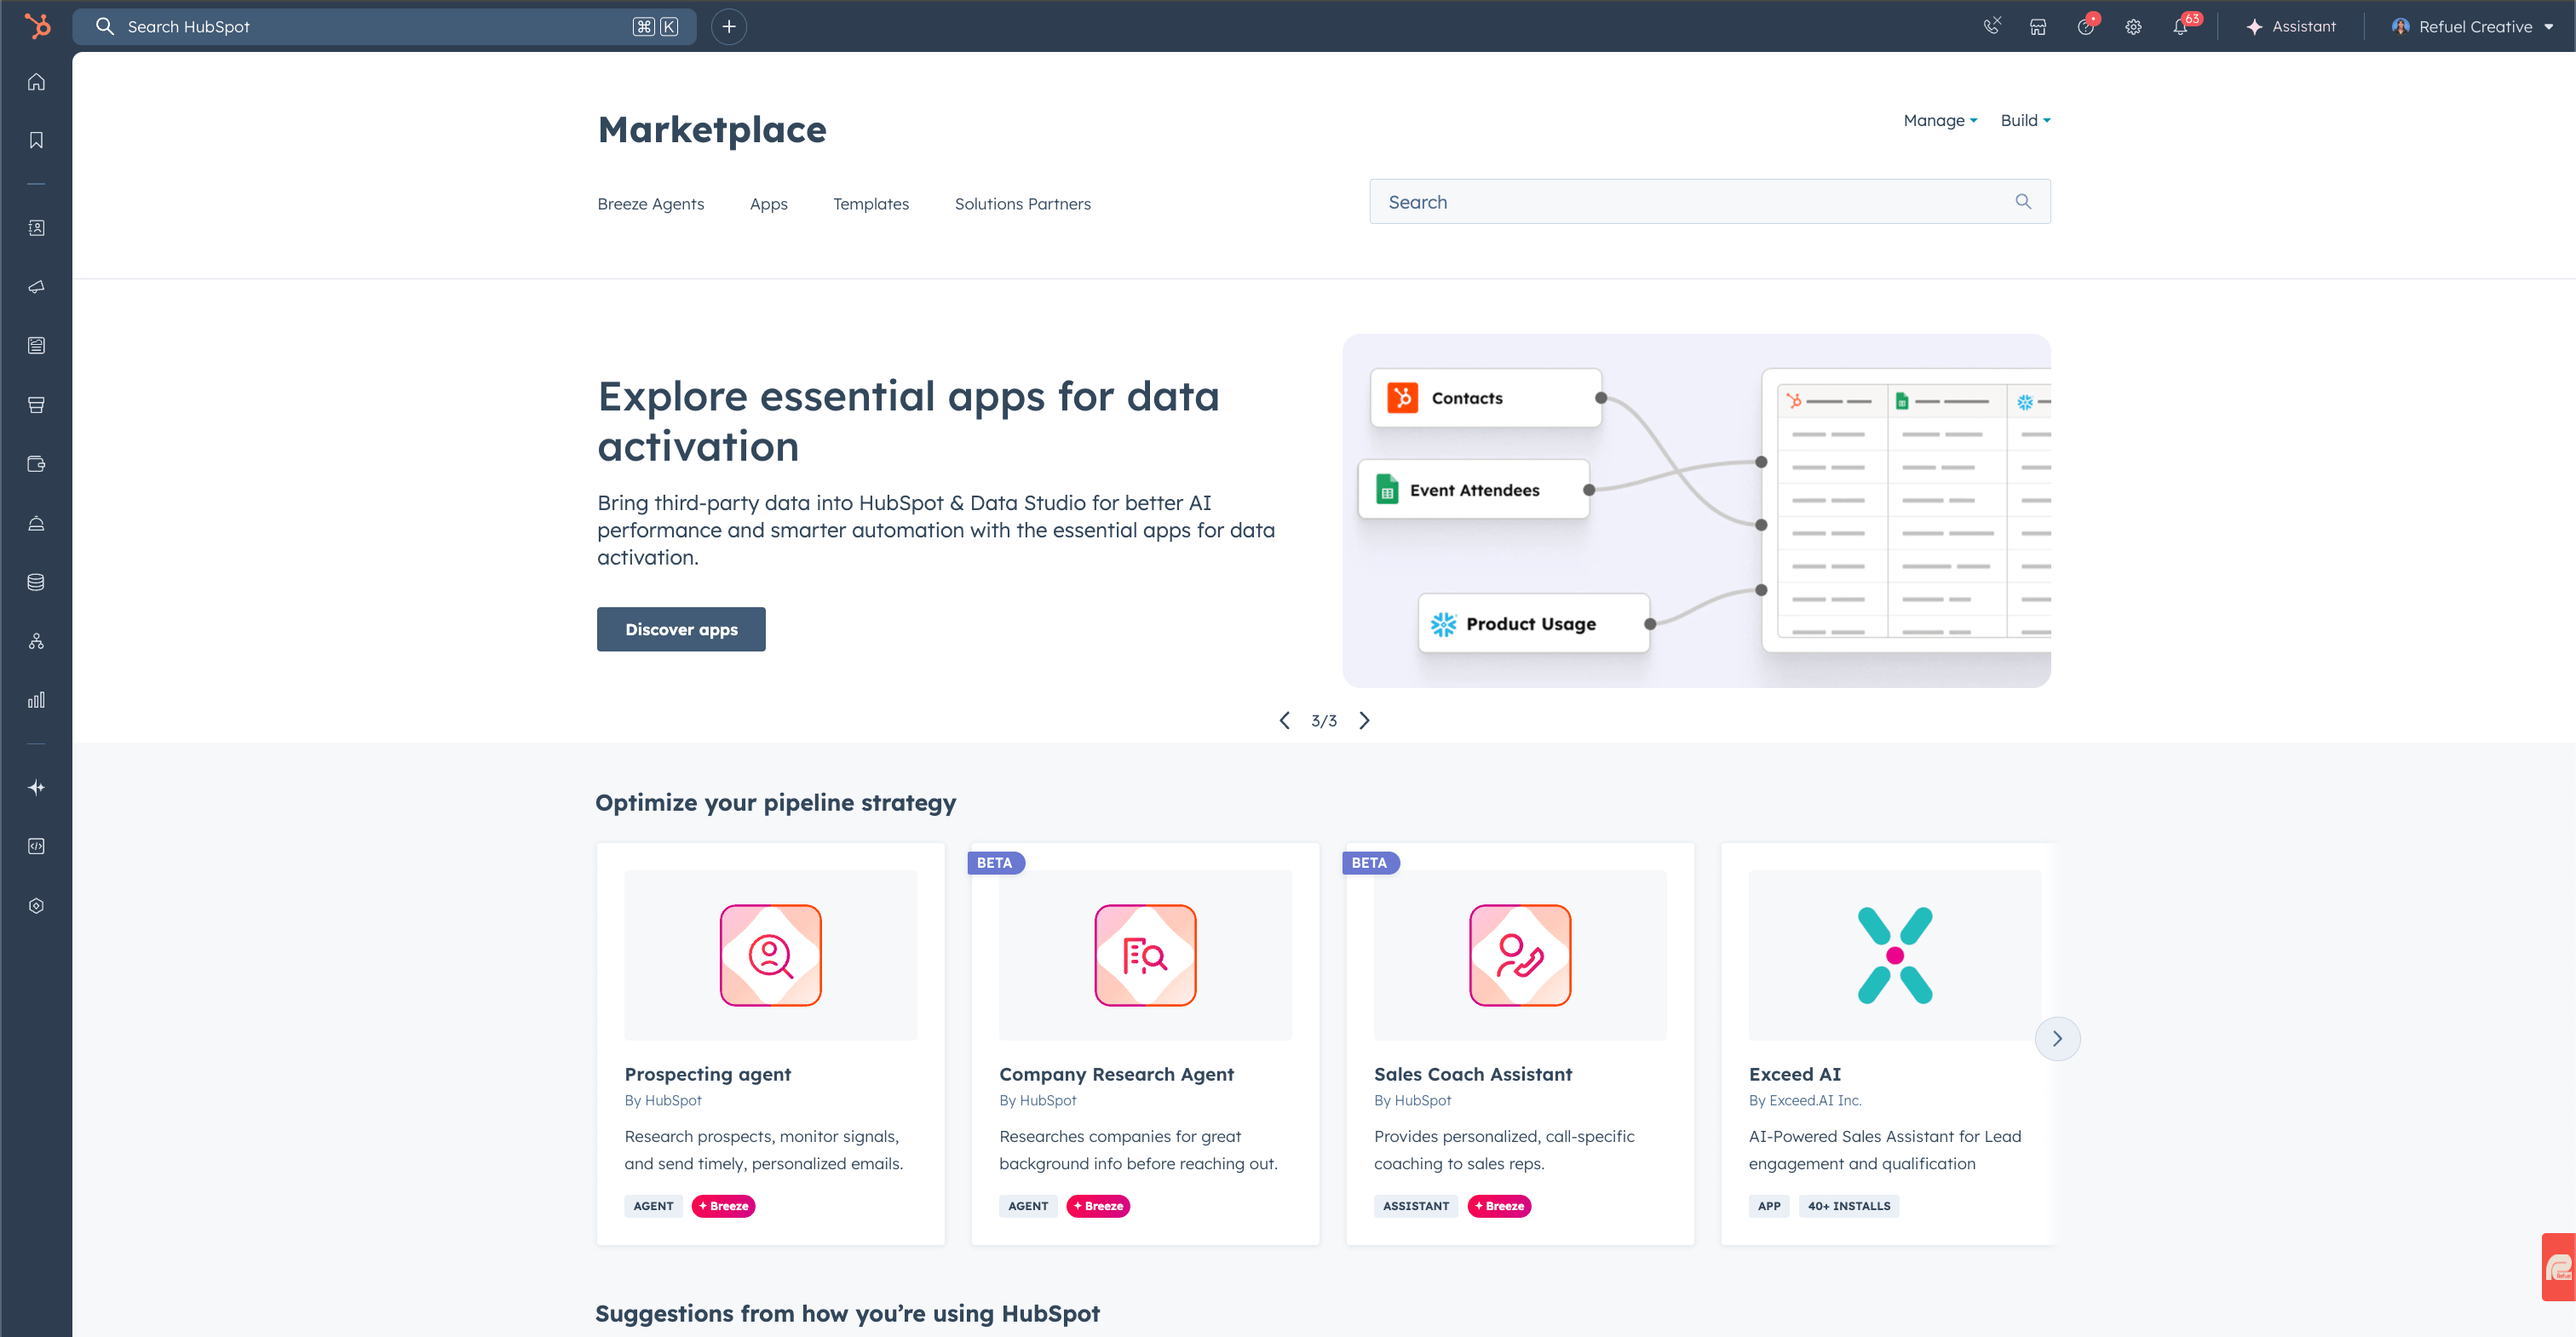Viewport: 2576px width, 1337px height.
Task: Open the Assistant button
Action: point(2290,27)
